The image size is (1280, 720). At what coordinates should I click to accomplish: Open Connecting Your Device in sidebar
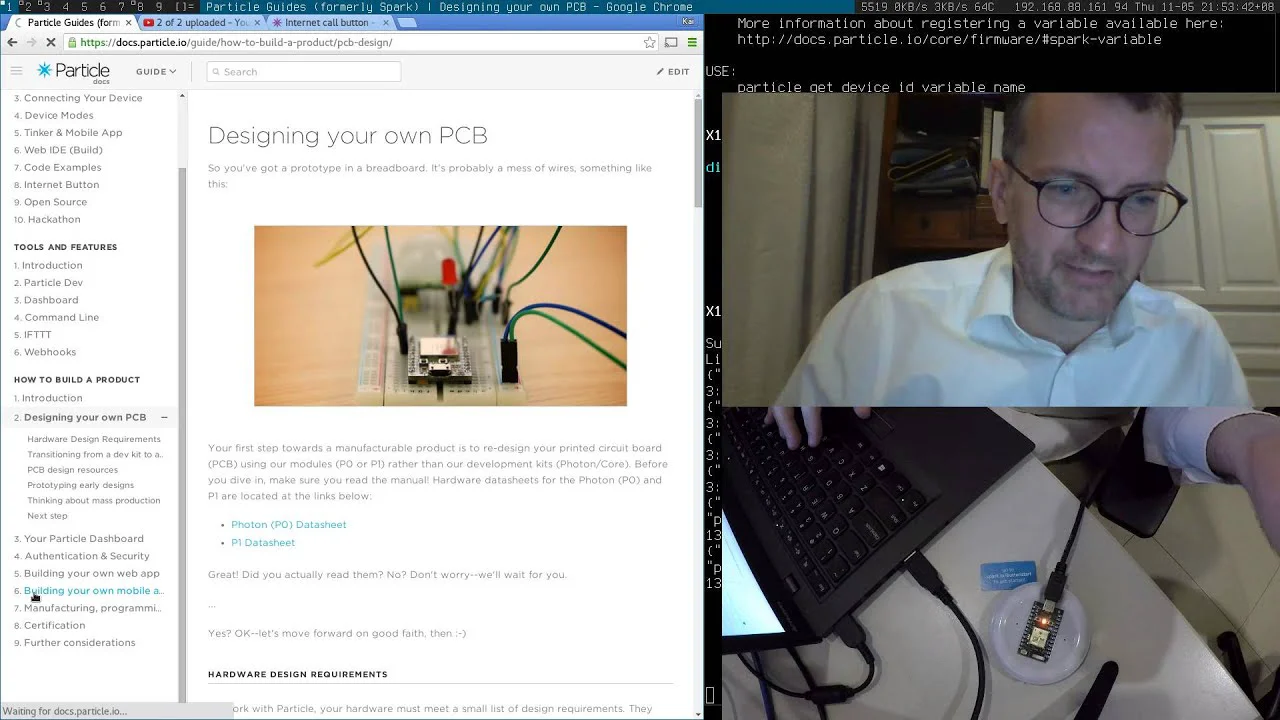point(83,98)
